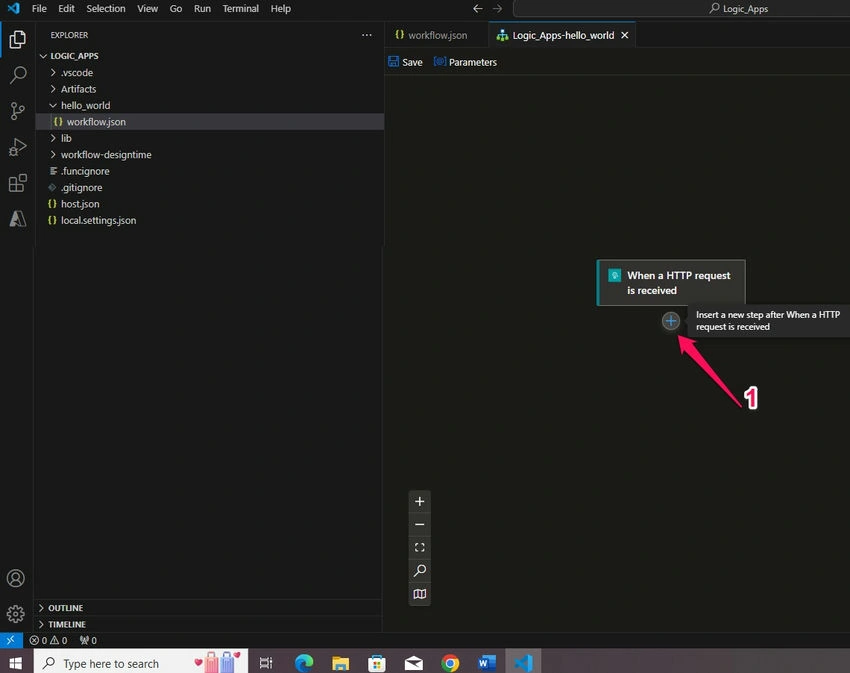Image resolution: width=850 pixels, height=673 pixels.
Task: Open the Windows Start menu
Action: click(x=16, y=663)
